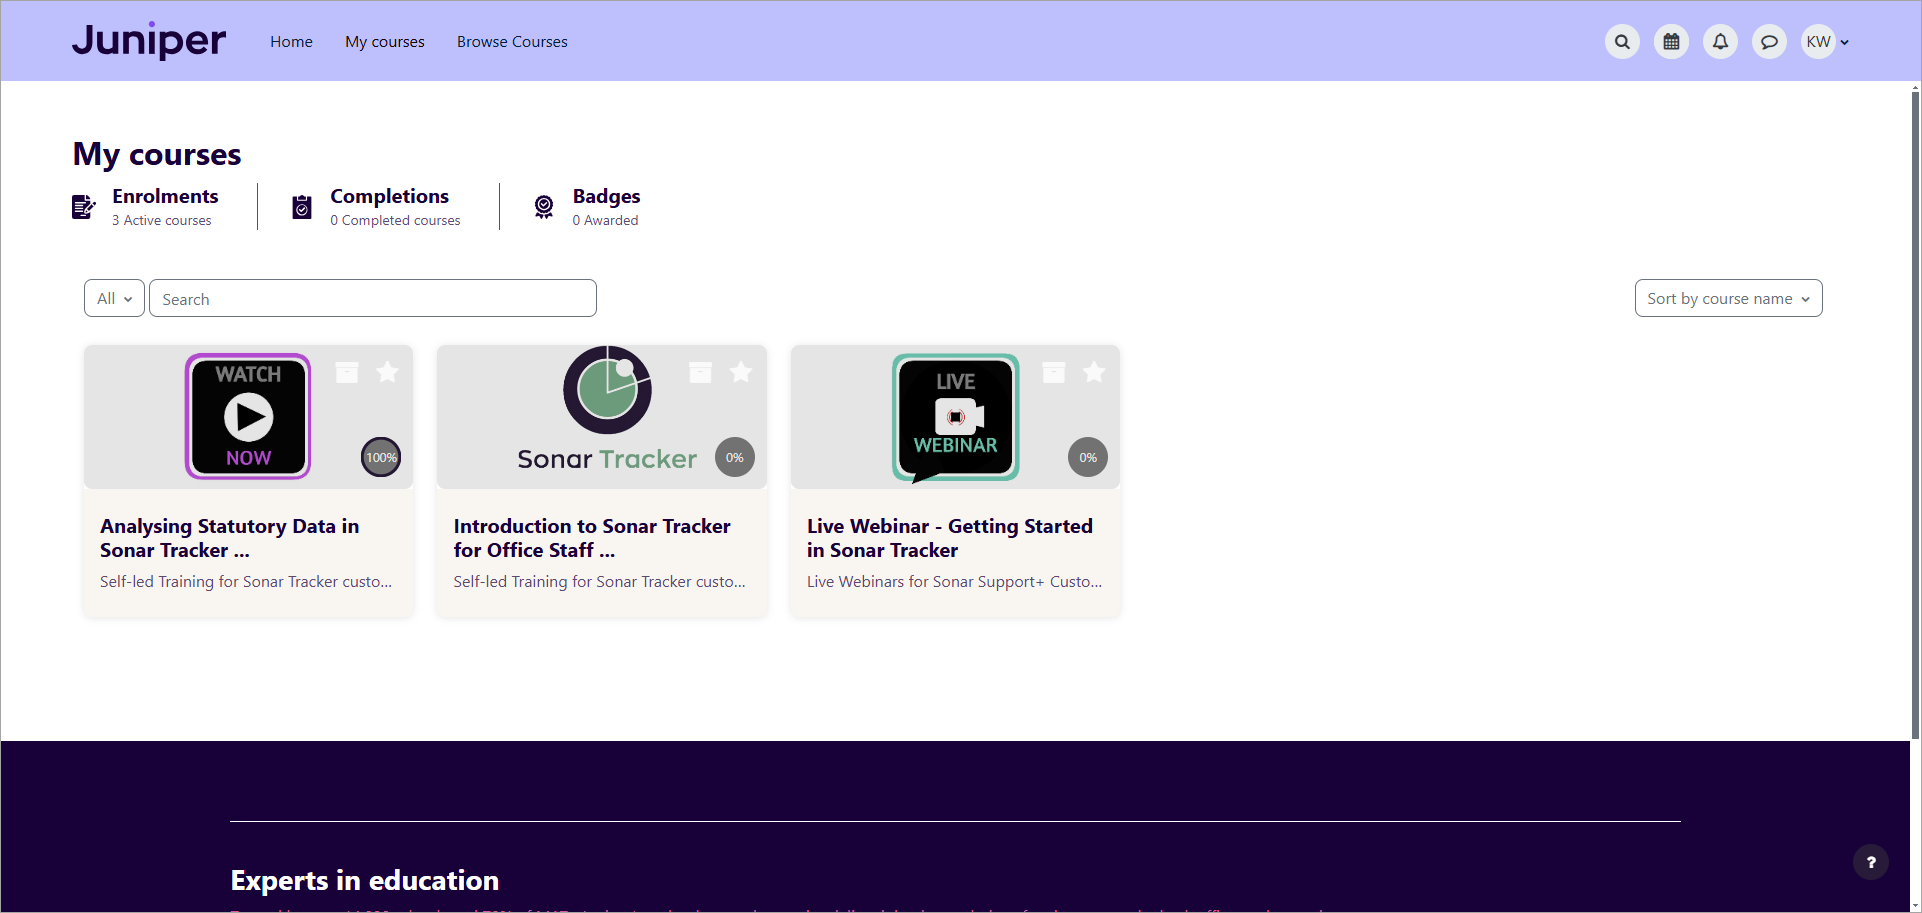This screenshot has width=1922, height=913.
Task: Open the notifications bell
Action: [x=1720, y=42]
